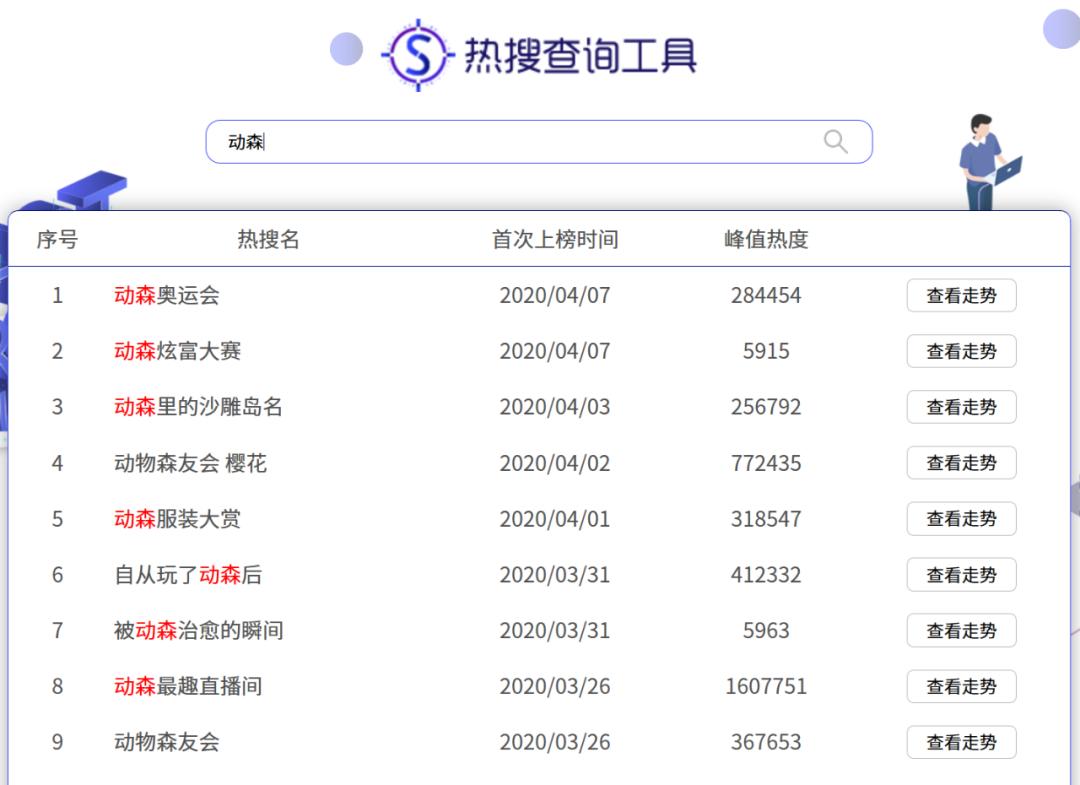Click the man with laptop illustration
The image size is (1080, 785).
coord(986,162)
